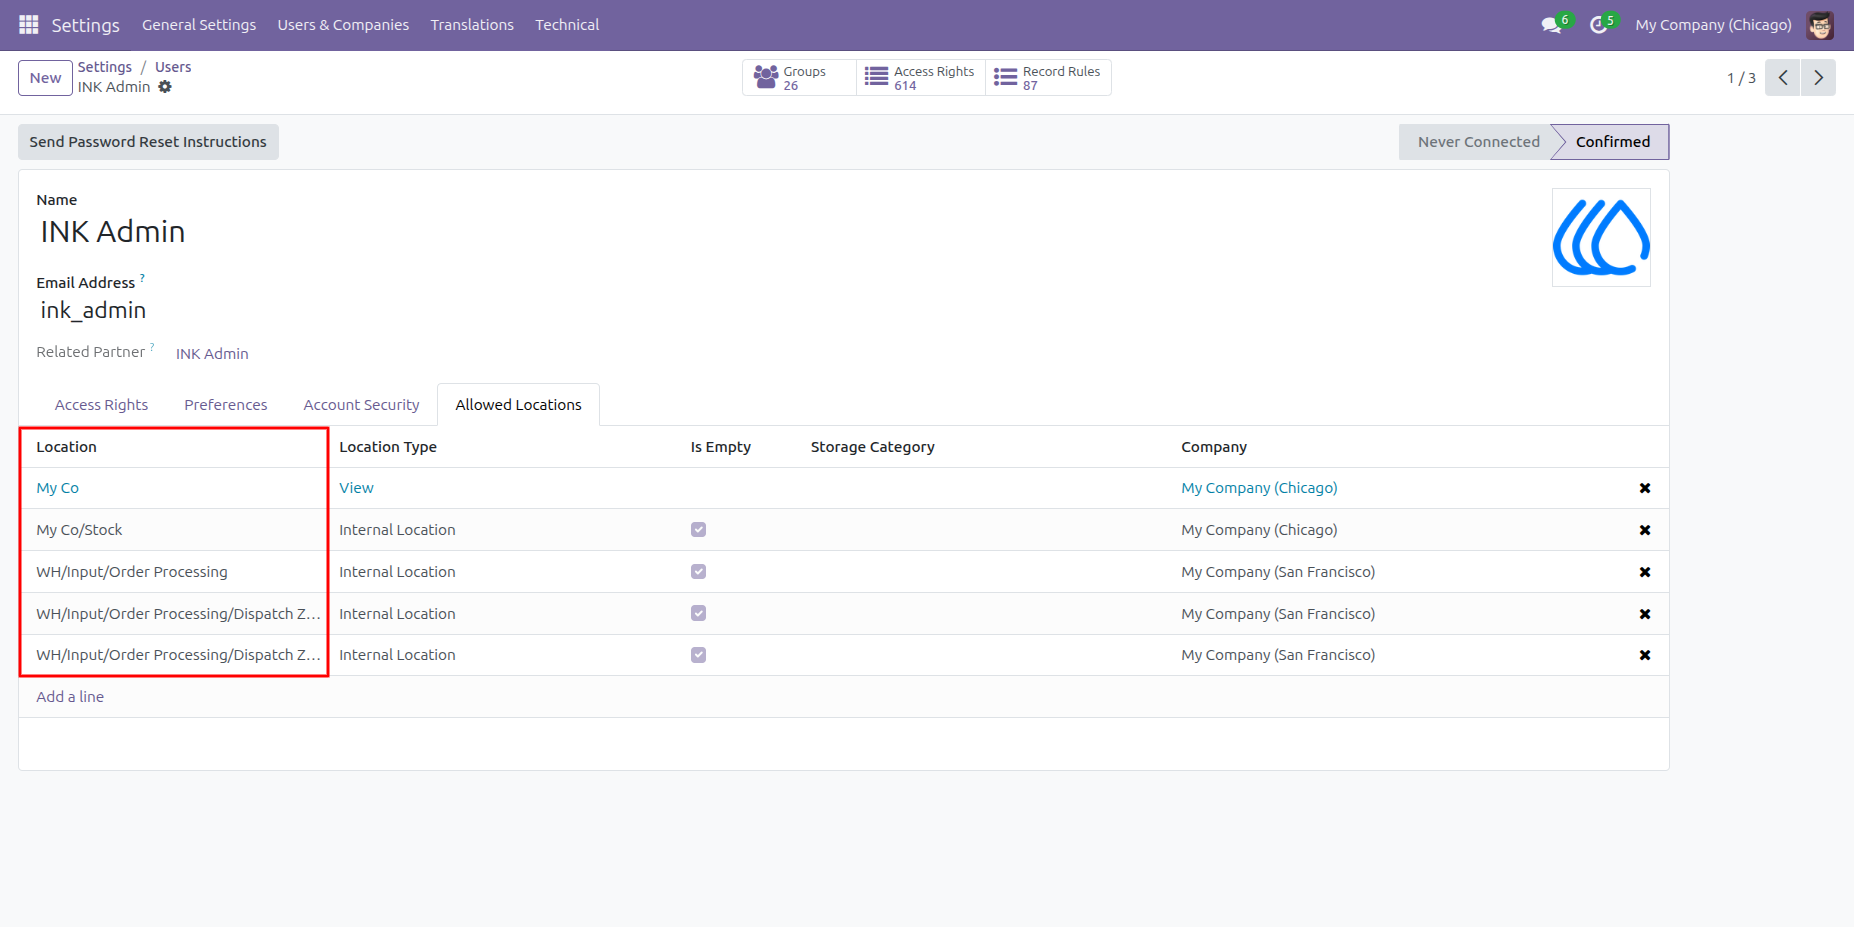Switch to the Access Rights tab
The height and width of the screenshot is (927, 1854).
(101, 405)
